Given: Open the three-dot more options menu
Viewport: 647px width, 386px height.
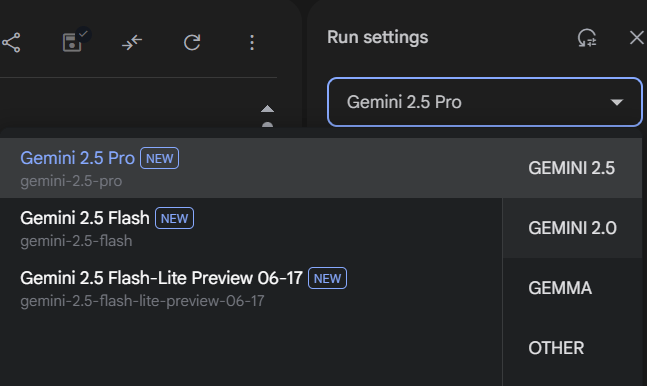Looking at the screenshot, I should coord(252,43).
